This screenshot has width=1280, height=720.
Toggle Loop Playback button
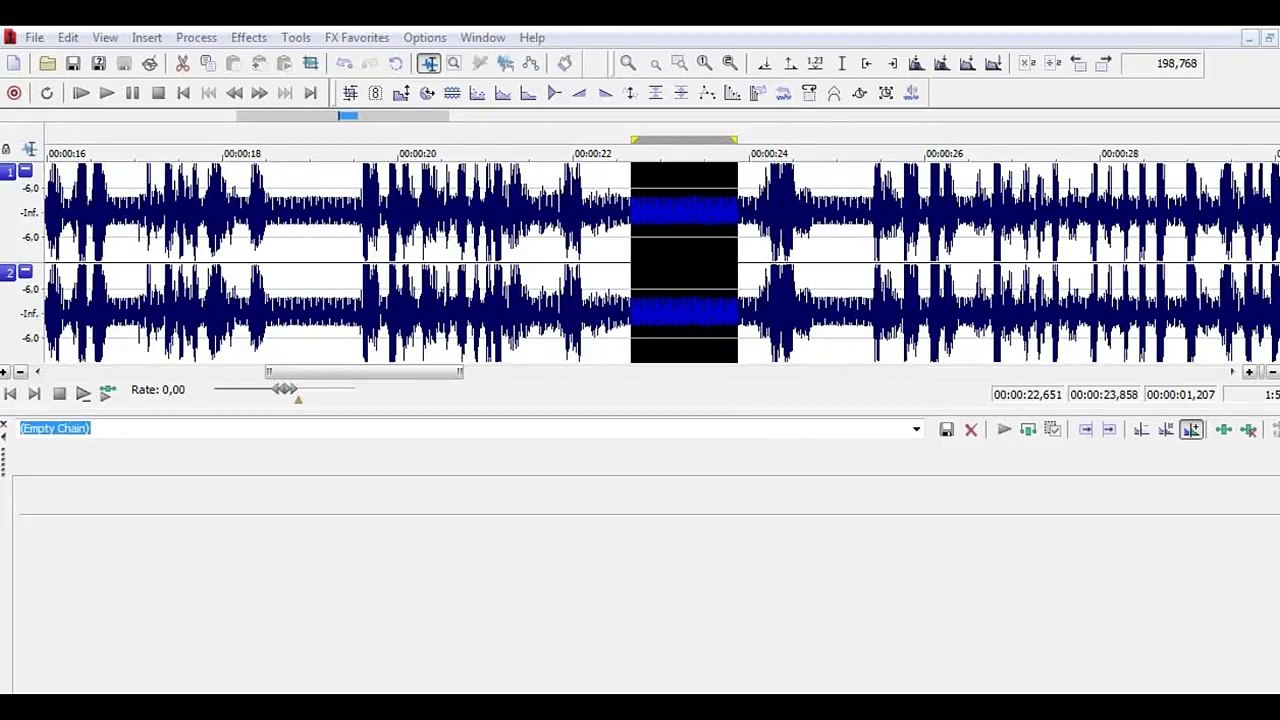[46, 93]
